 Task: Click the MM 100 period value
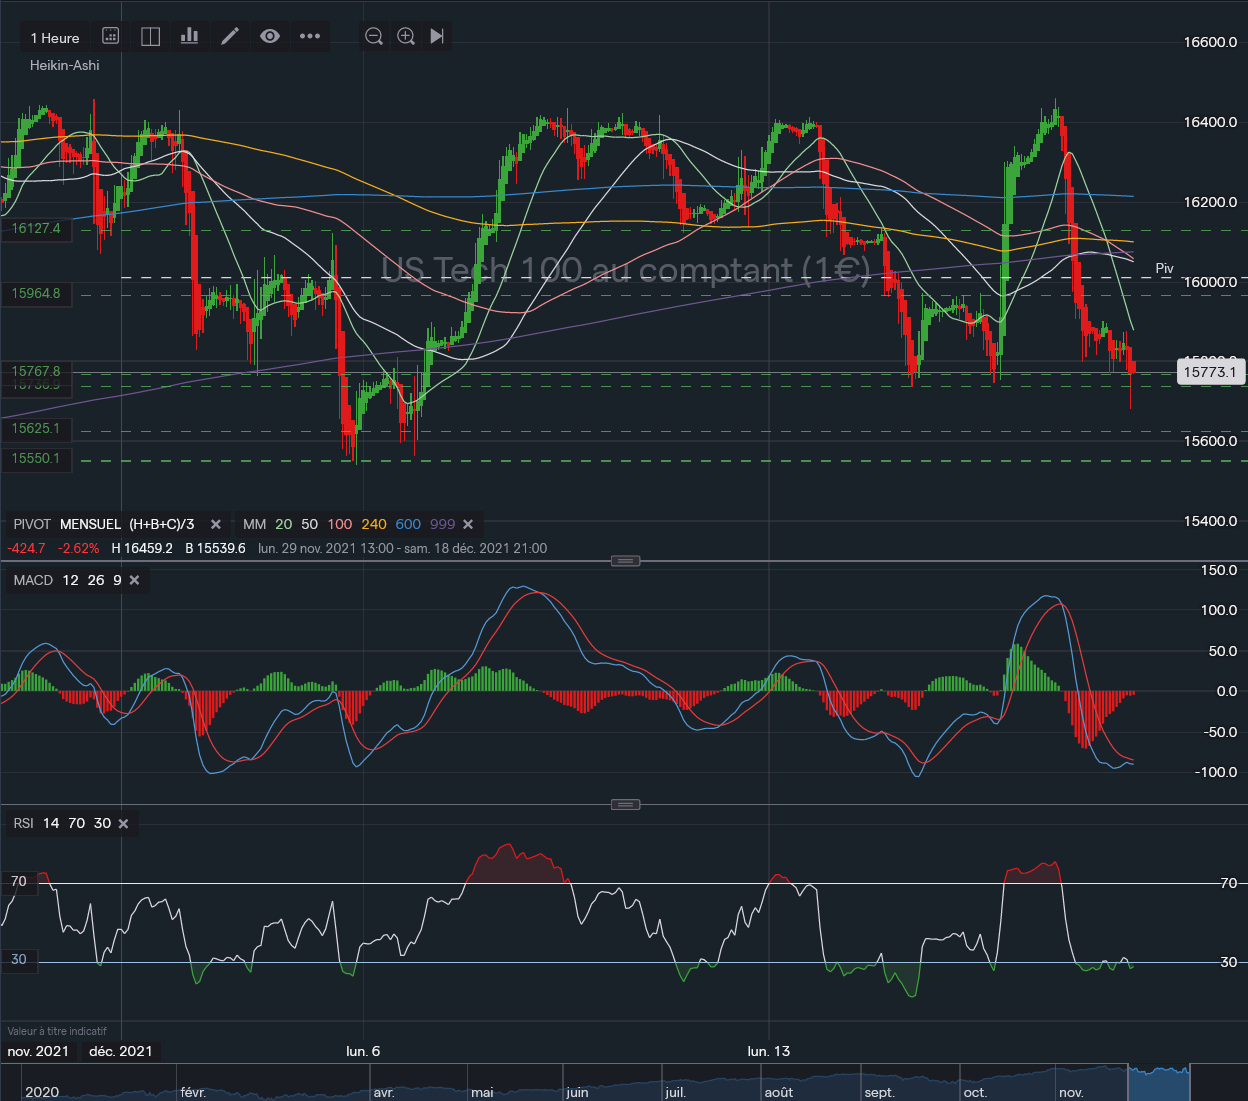340,524
